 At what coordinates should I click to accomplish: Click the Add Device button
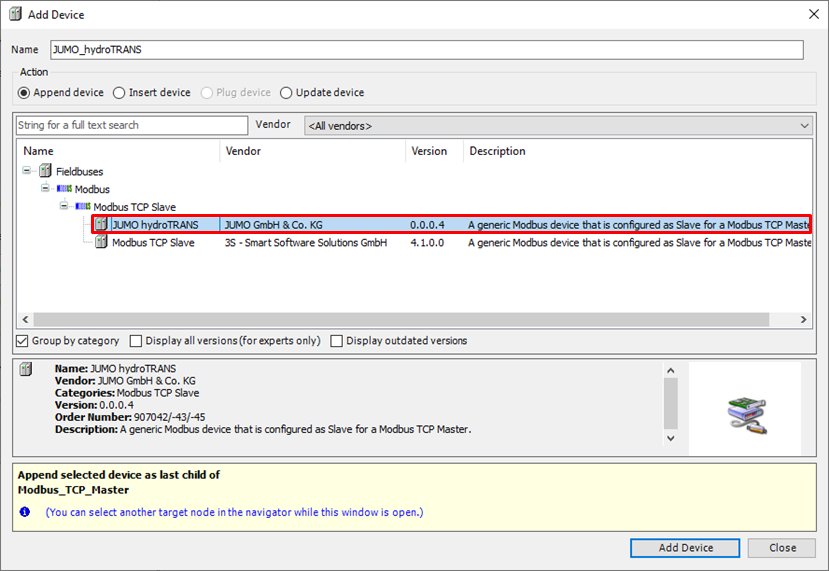click(x=685, y=548)
